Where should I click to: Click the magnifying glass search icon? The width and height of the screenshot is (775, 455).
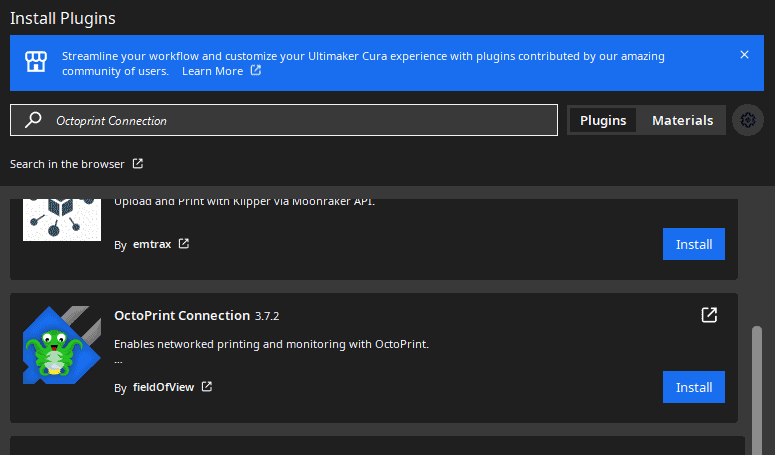(x=33, y=120)
